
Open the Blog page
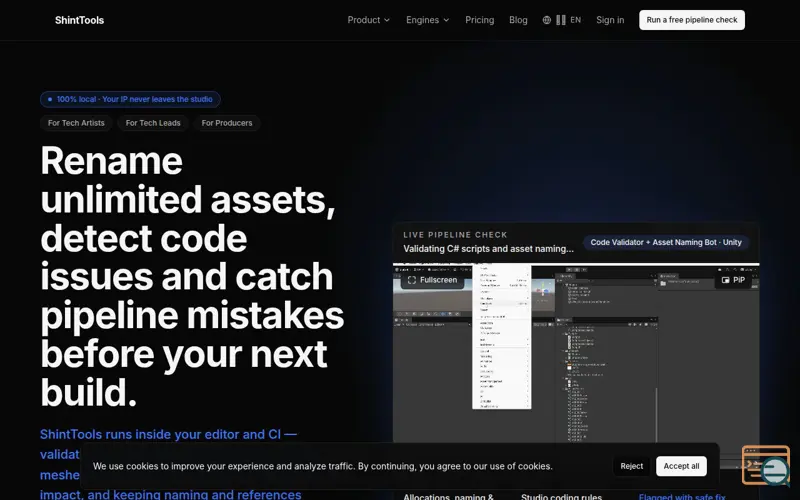(518, 20)
